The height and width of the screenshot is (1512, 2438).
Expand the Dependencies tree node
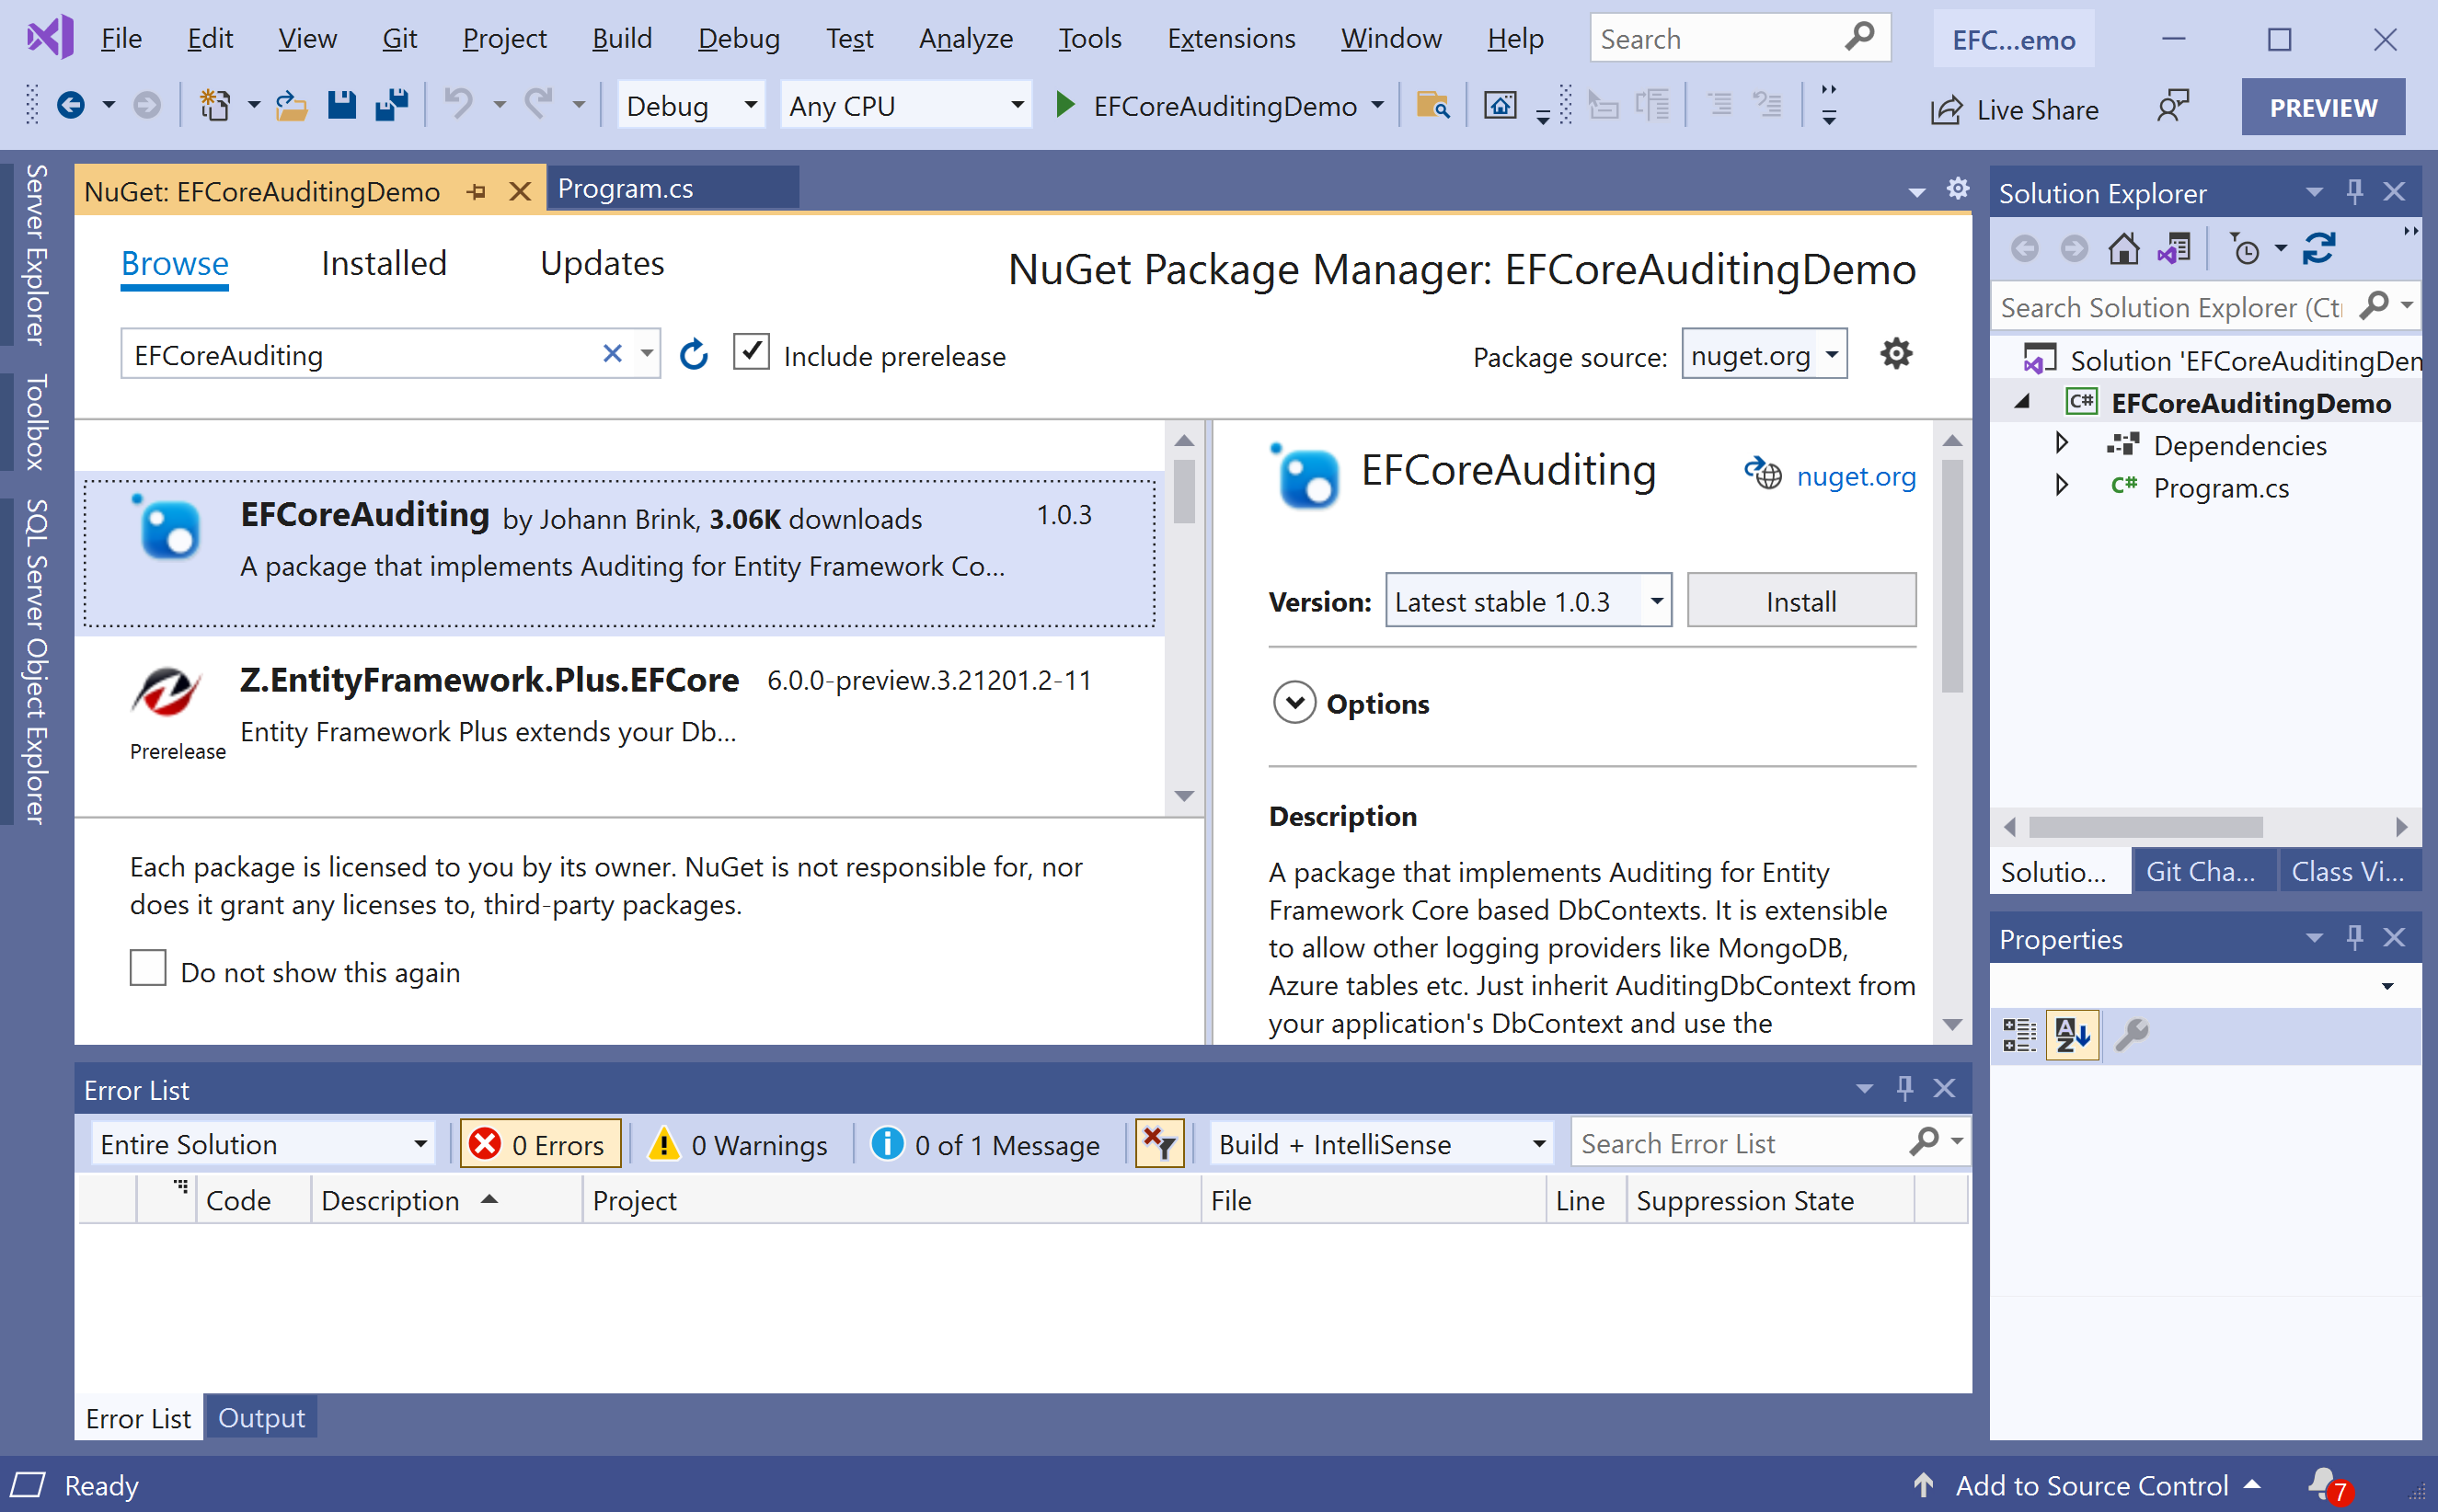pos(2061,443)
